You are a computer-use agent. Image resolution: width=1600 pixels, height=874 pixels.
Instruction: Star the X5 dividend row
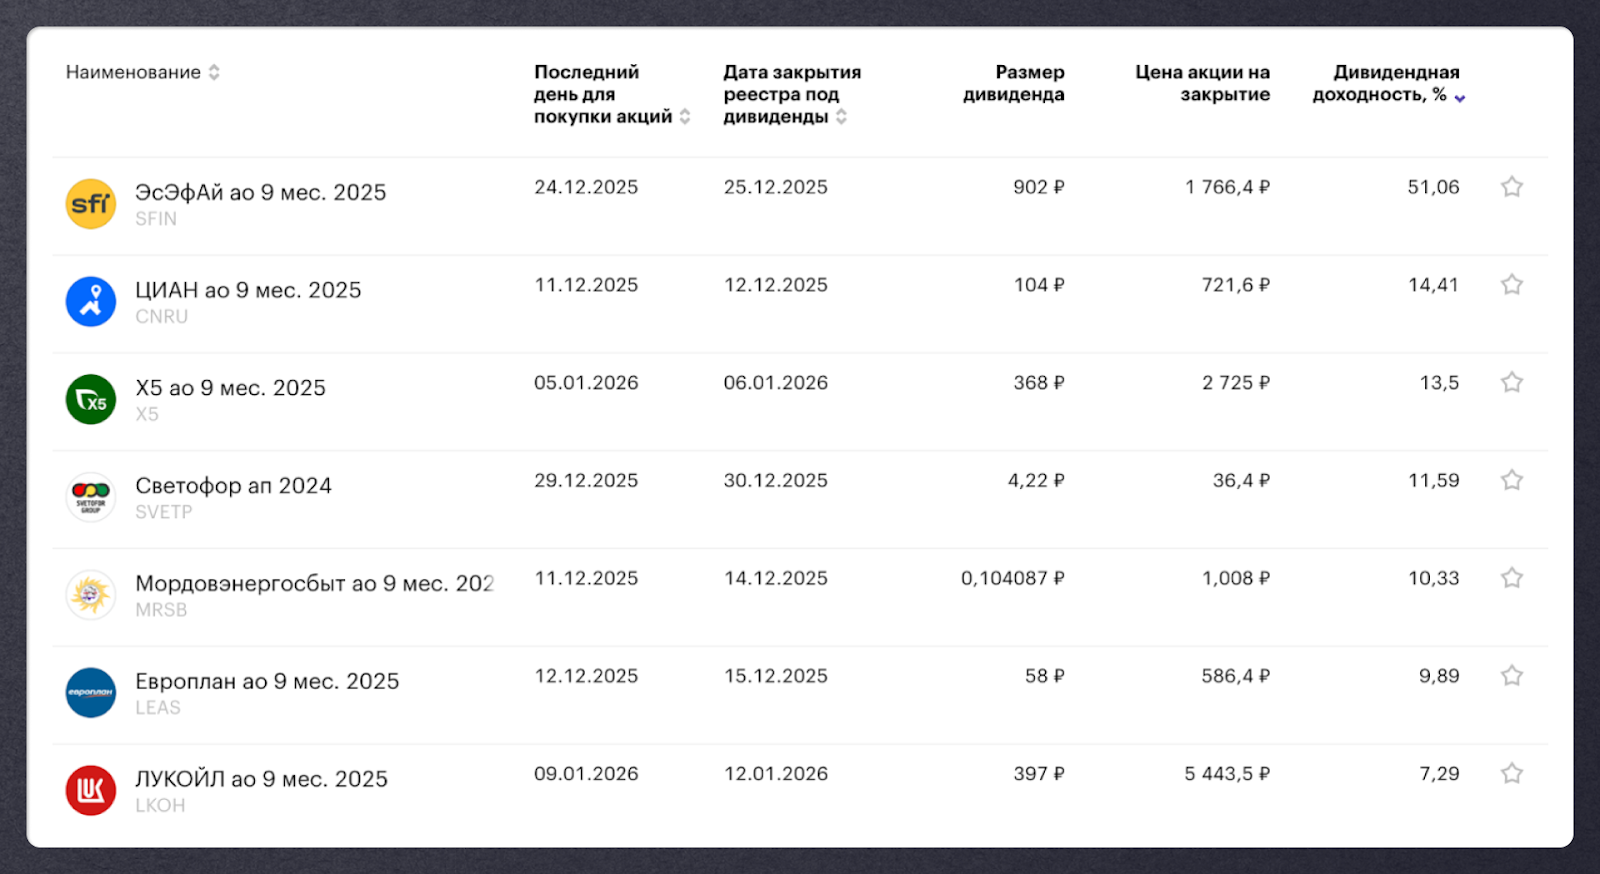[x=1511, y=383]
